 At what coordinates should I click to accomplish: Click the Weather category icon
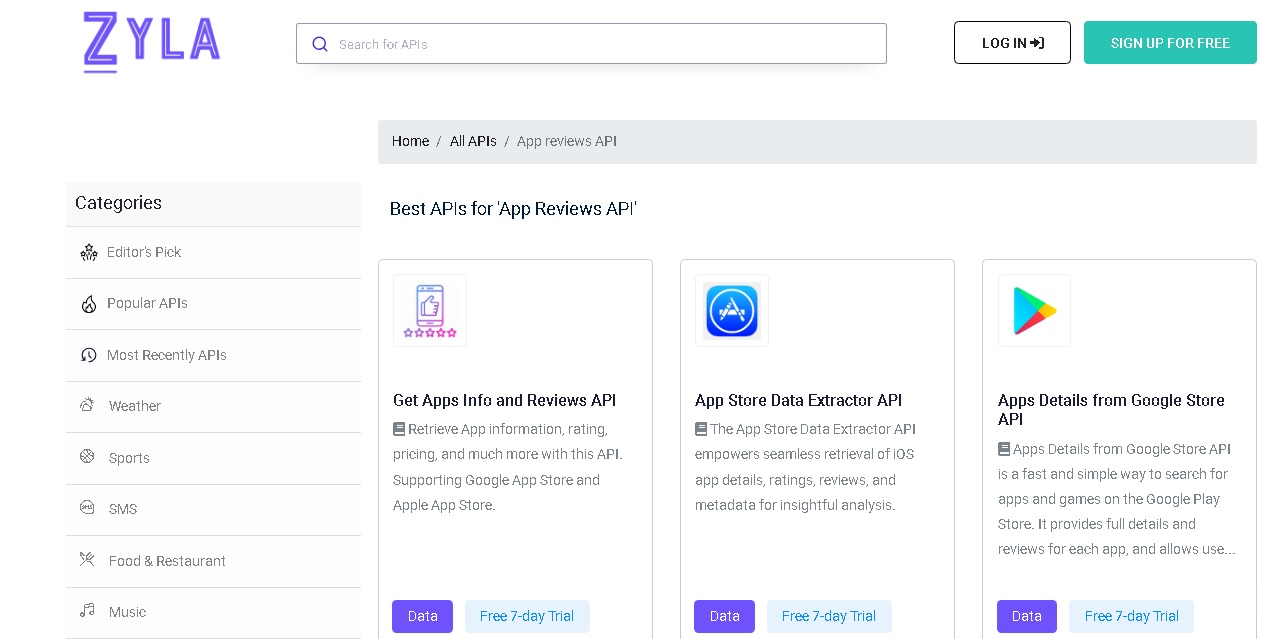(88, 405)
